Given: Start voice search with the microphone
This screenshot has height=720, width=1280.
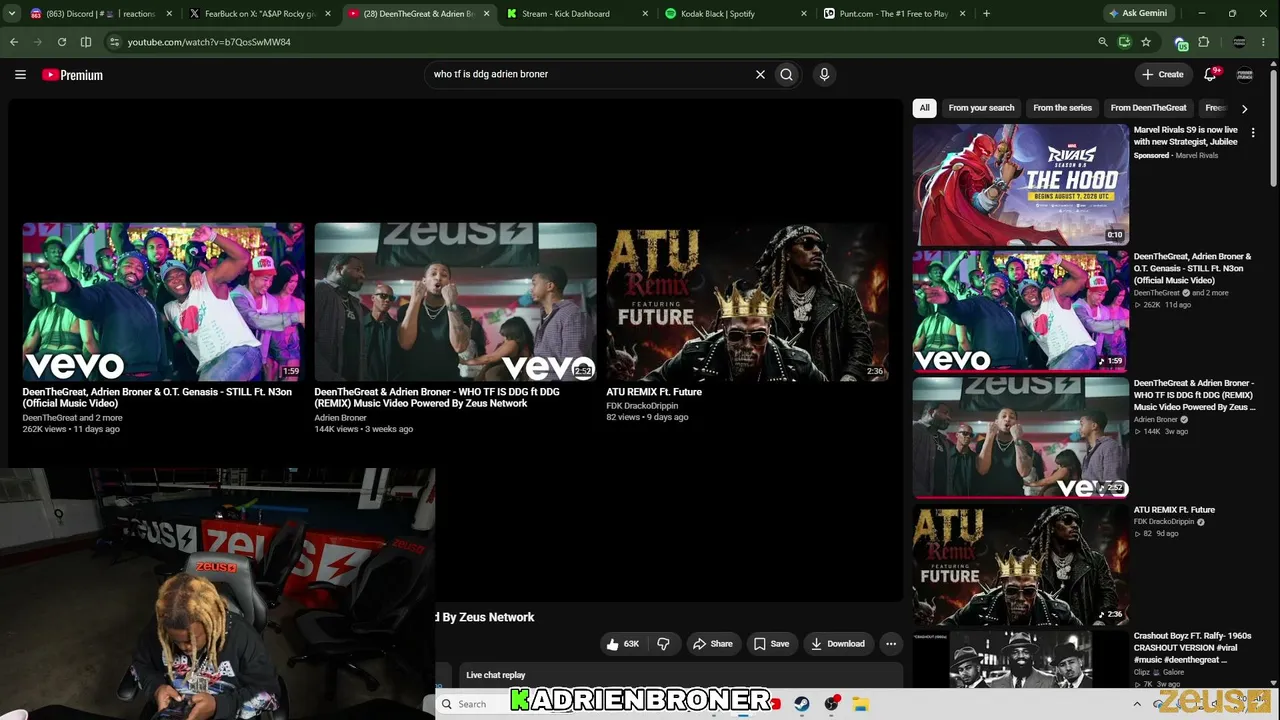Looking at the screenshot, I should coord(824,74).
